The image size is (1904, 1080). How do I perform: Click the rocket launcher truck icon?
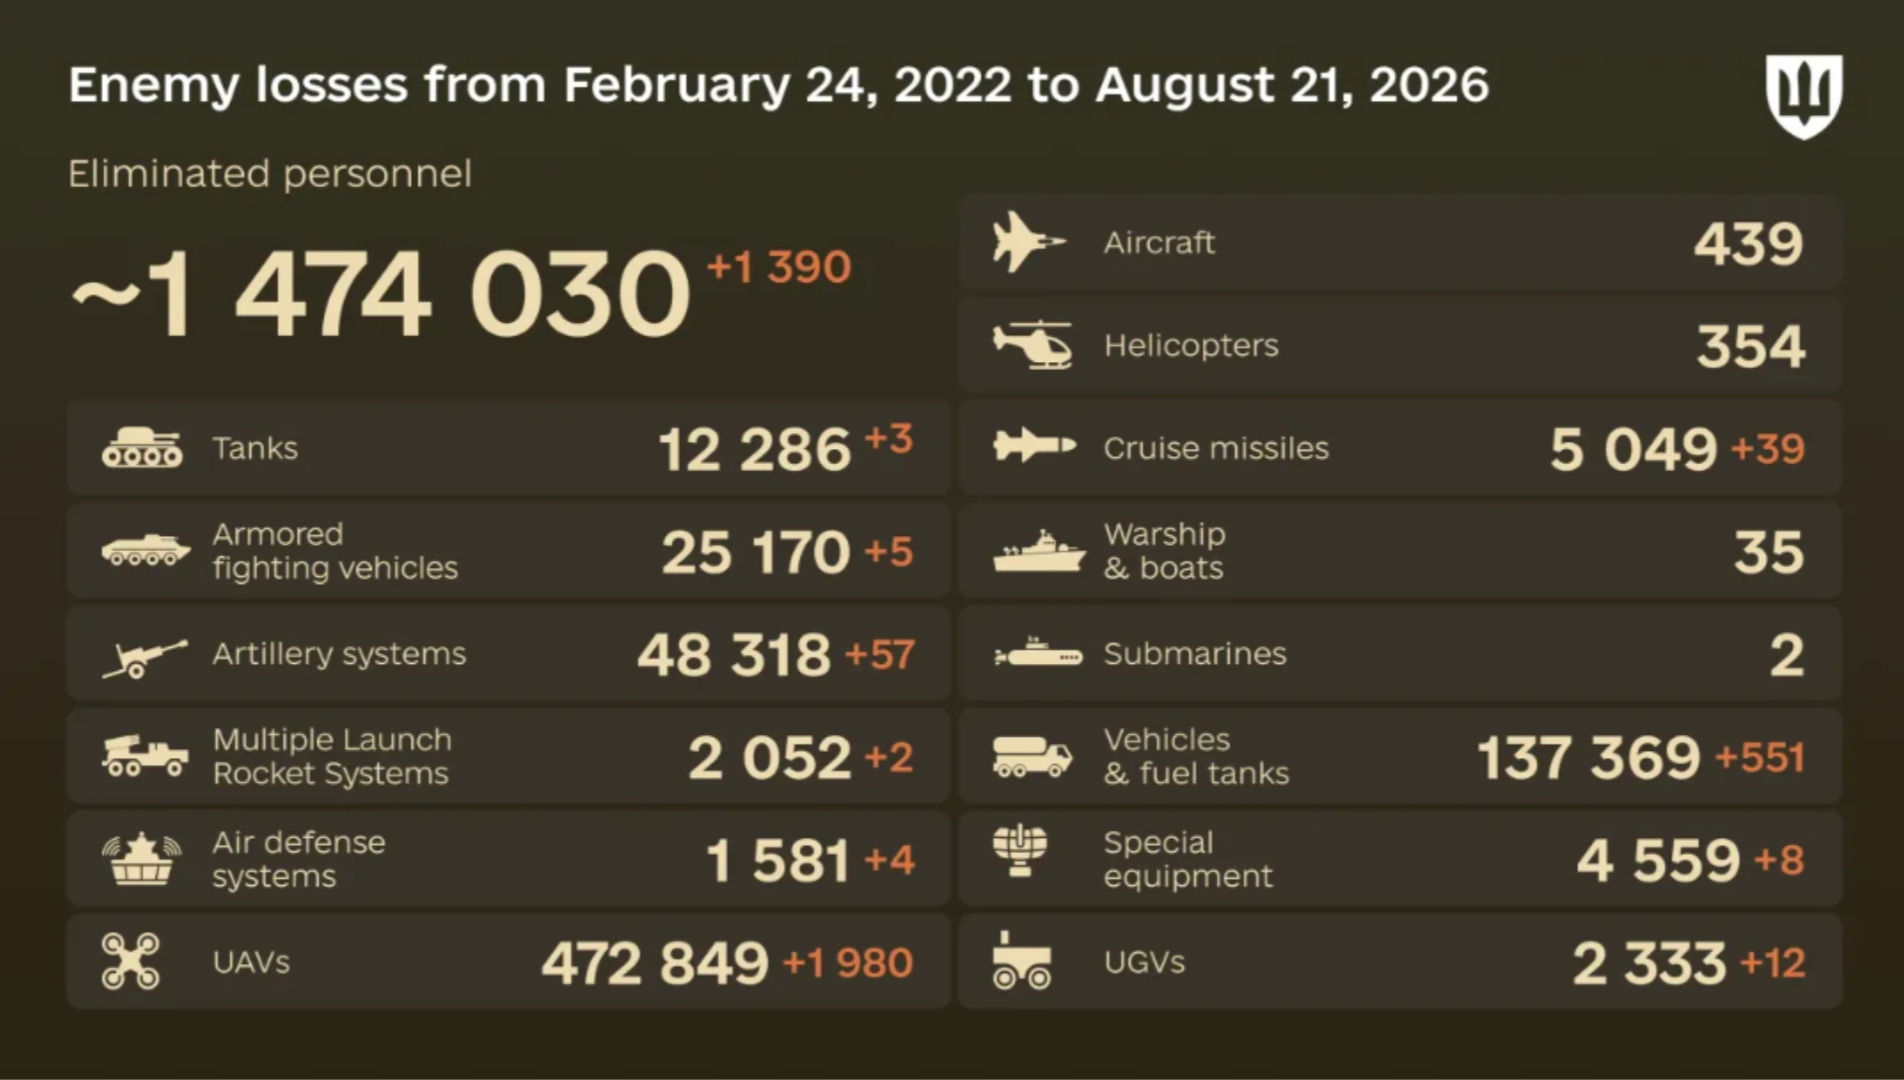pyautogui.click(x=145, y=756)
